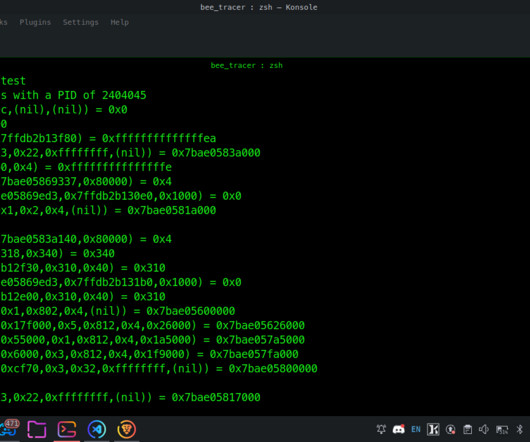Open the Settings menu
Screen dimensions: 530x442
tap(80, 22)
